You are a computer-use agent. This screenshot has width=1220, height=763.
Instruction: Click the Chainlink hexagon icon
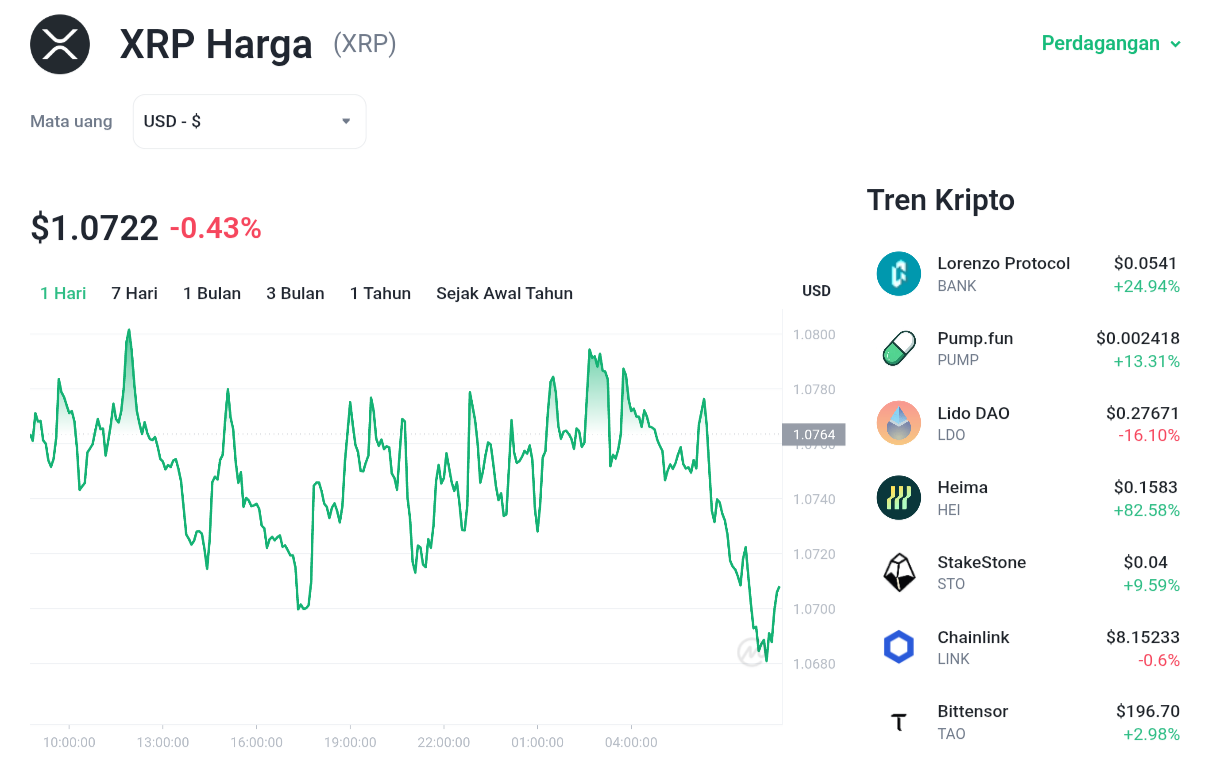pyautogui.click(x=898, y=647)
